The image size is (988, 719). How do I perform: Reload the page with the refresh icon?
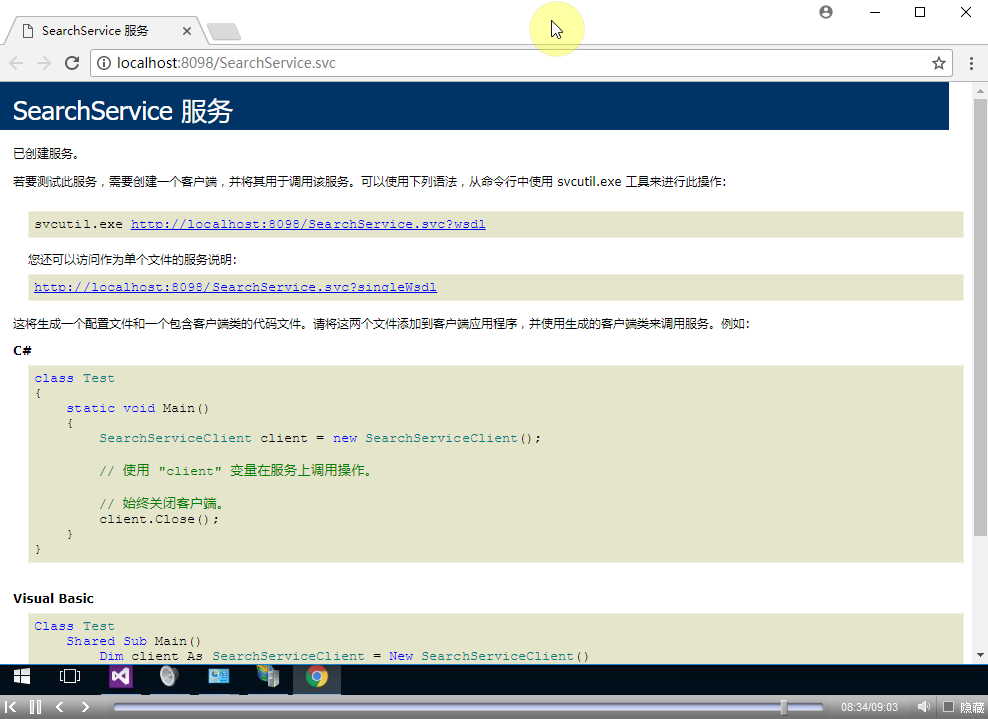(72, 63)
